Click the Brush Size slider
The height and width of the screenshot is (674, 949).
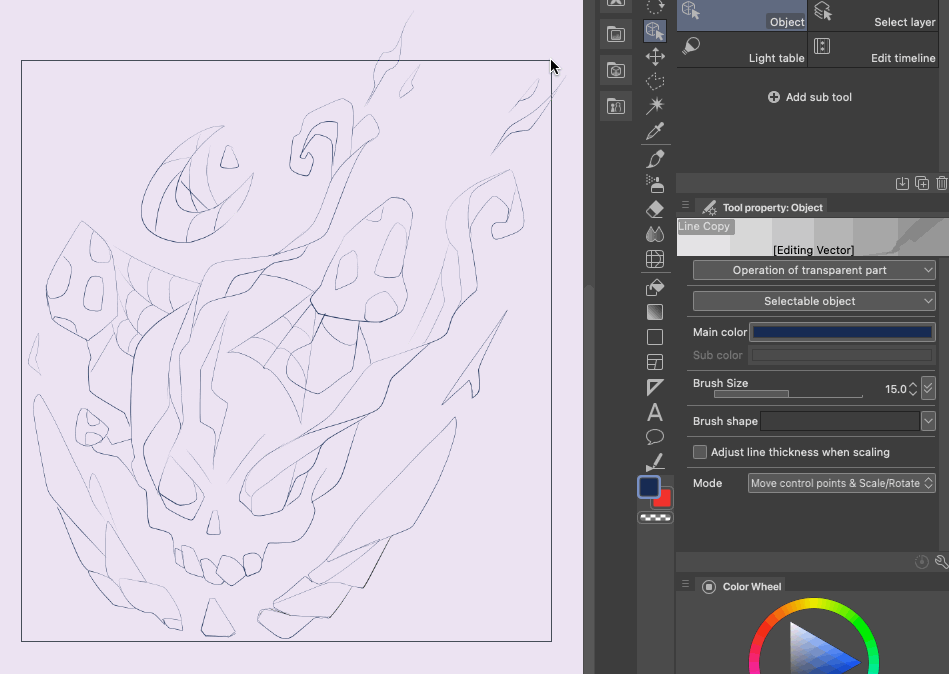788,394
